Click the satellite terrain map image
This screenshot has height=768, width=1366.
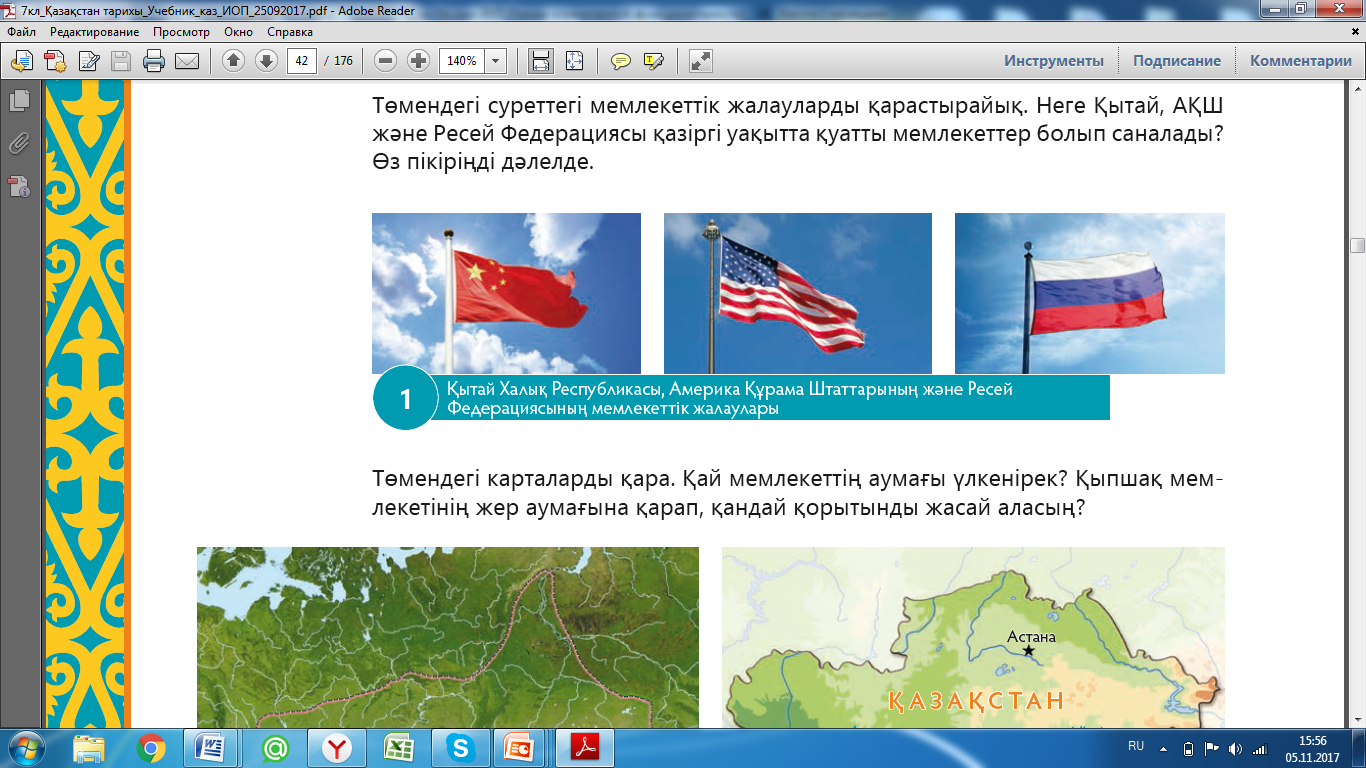coord(448,638)
